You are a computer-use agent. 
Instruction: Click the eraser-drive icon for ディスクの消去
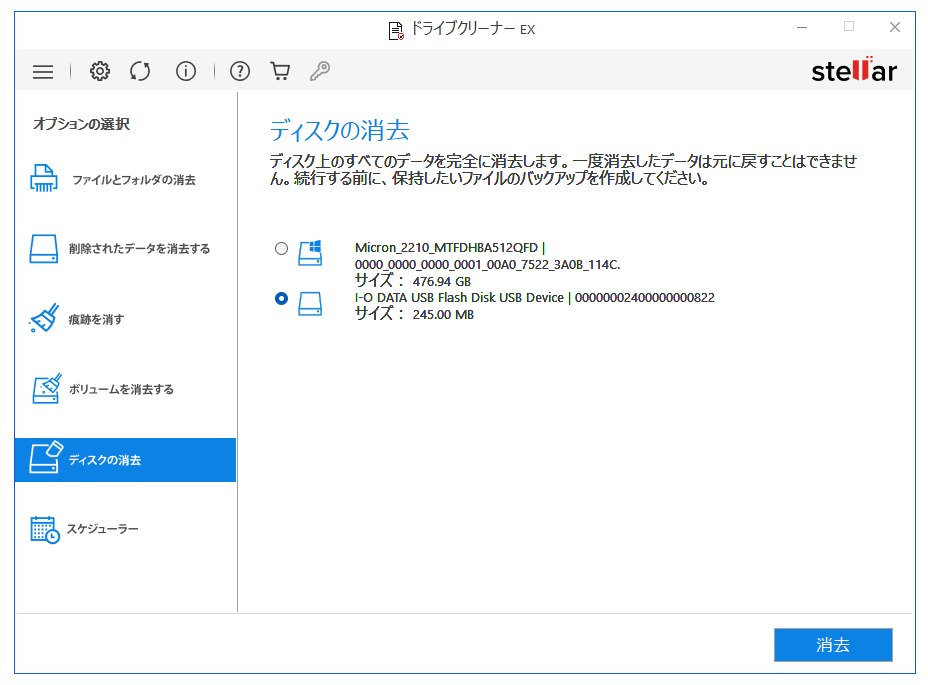(x=46, y=457)
